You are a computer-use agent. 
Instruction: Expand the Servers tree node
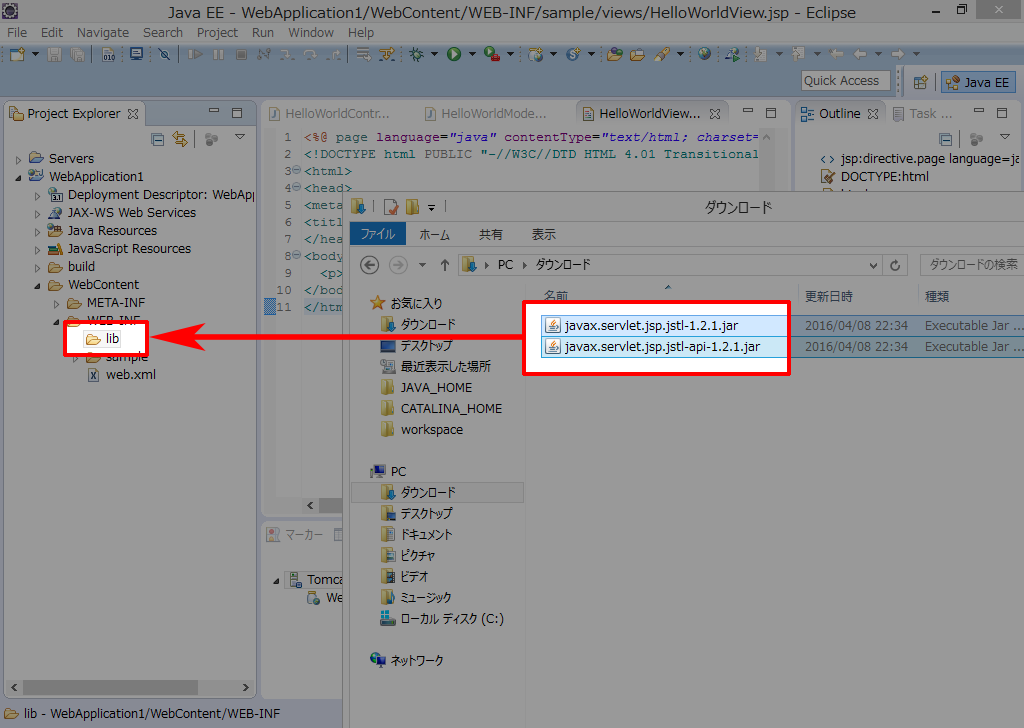(18, 159)
